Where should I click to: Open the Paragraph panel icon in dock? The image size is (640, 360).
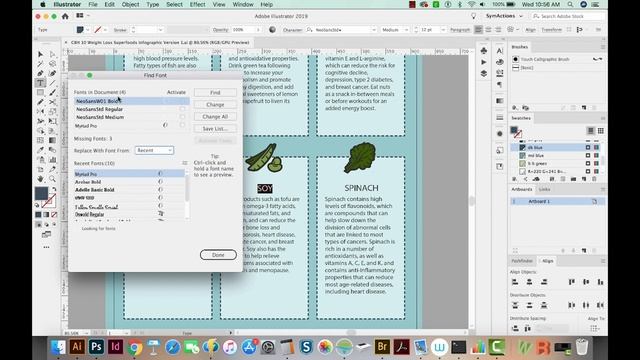point(500,84)
